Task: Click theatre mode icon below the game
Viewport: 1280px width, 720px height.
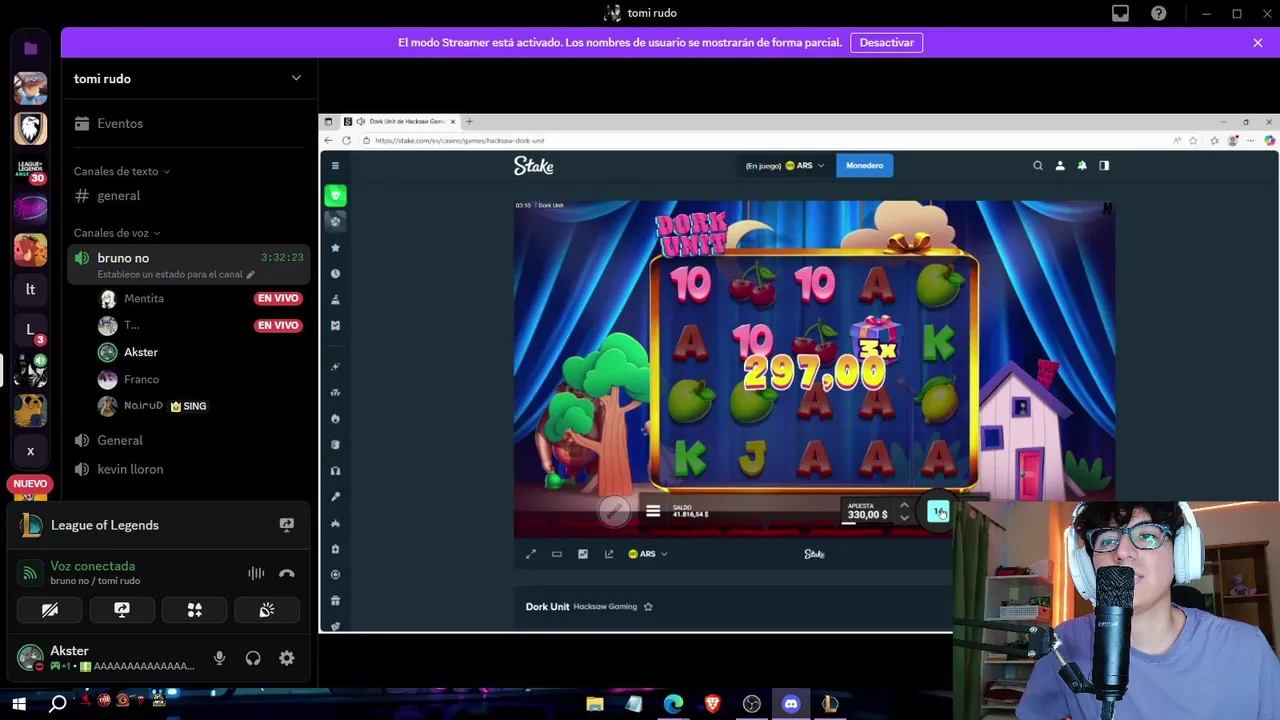Action: coord(557,554)
